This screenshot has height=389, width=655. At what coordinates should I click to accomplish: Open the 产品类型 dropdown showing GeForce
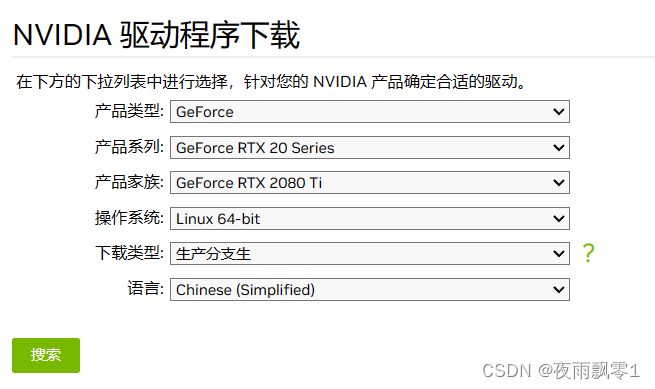pos(370,112)
